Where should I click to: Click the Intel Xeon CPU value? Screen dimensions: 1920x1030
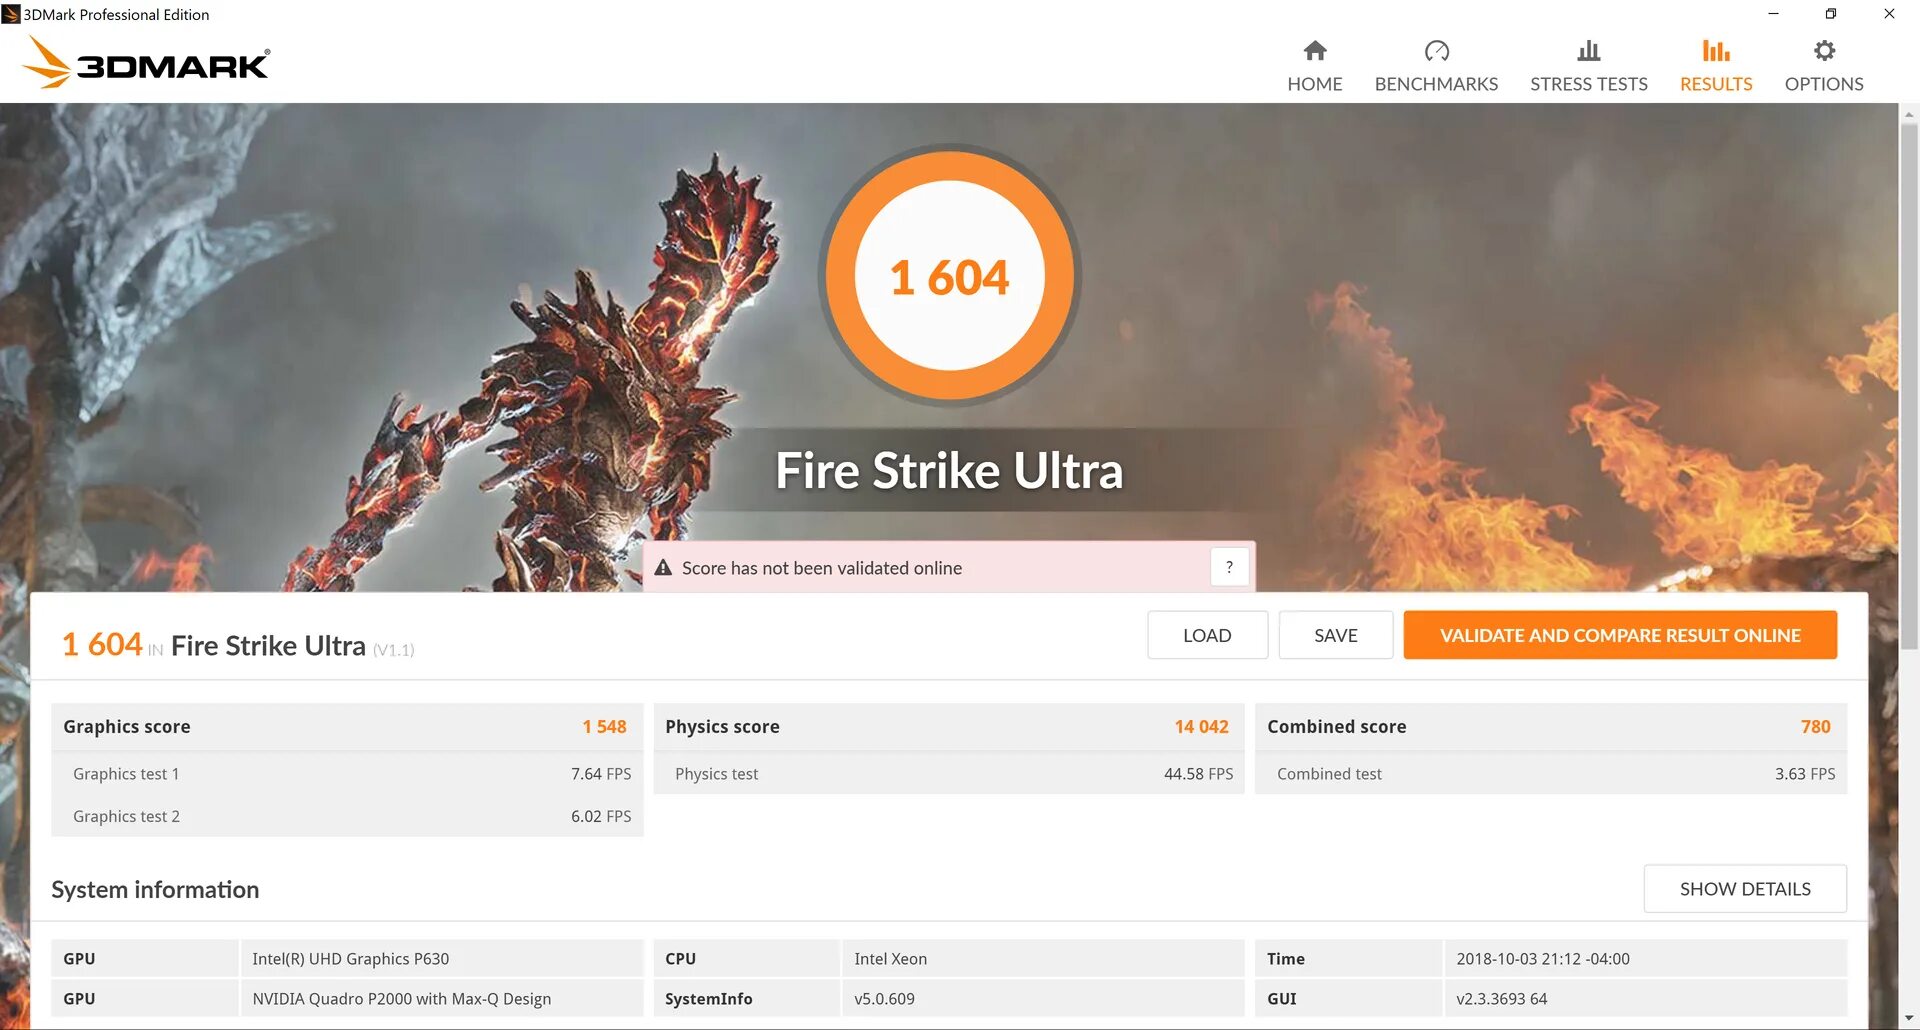coord(891,959)
